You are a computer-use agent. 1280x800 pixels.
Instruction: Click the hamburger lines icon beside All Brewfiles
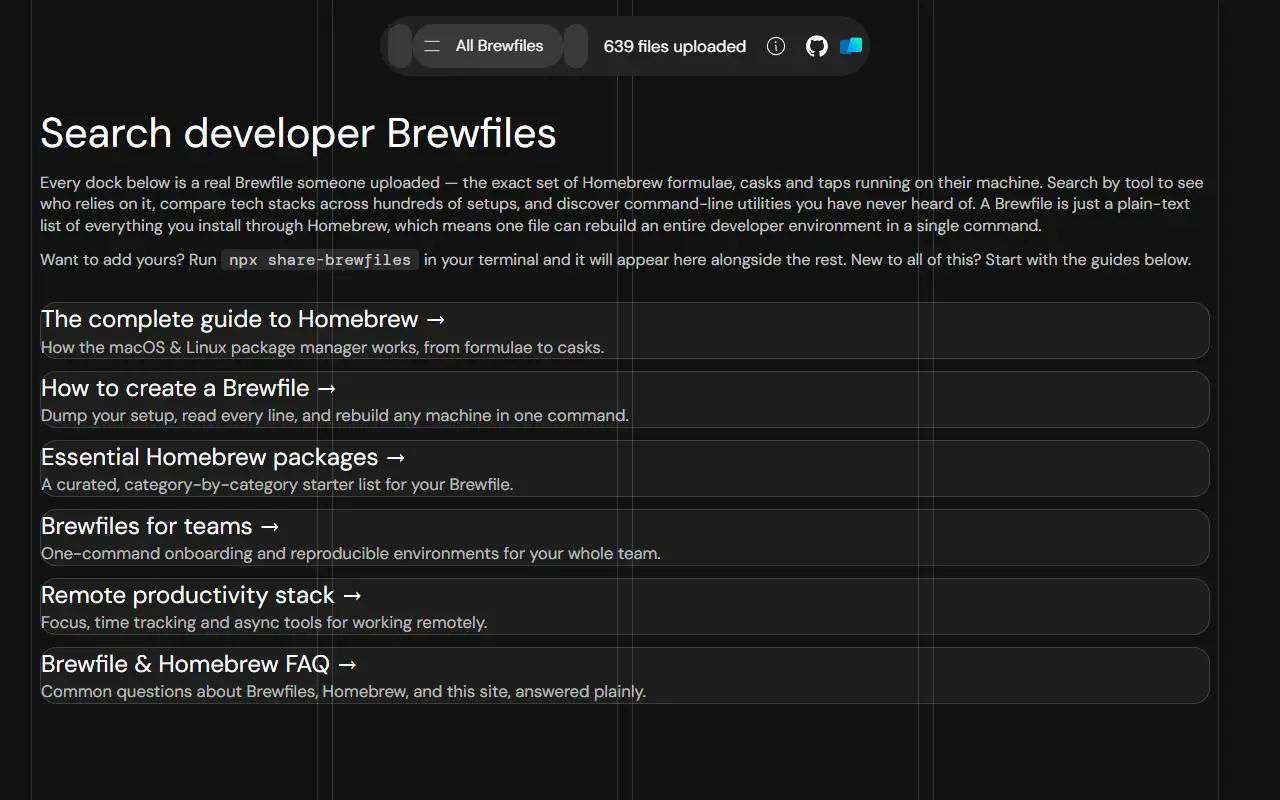click(x=432, y=46)
